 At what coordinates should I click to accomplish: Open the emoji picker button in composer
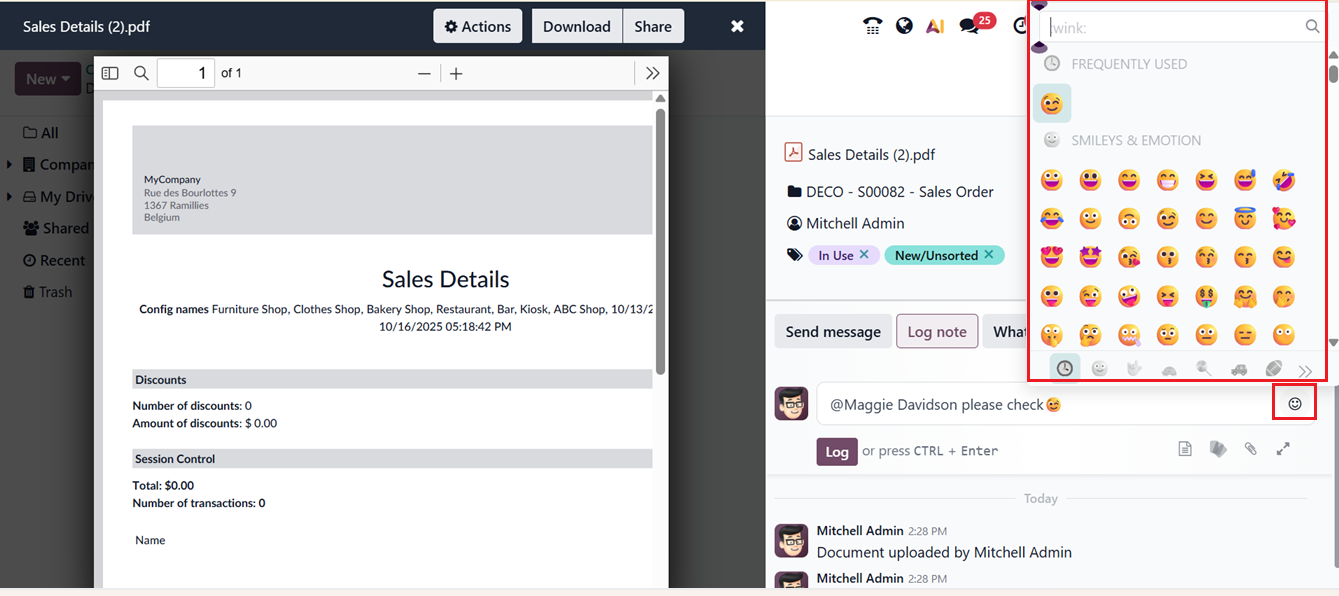[x=1294, y=404]
